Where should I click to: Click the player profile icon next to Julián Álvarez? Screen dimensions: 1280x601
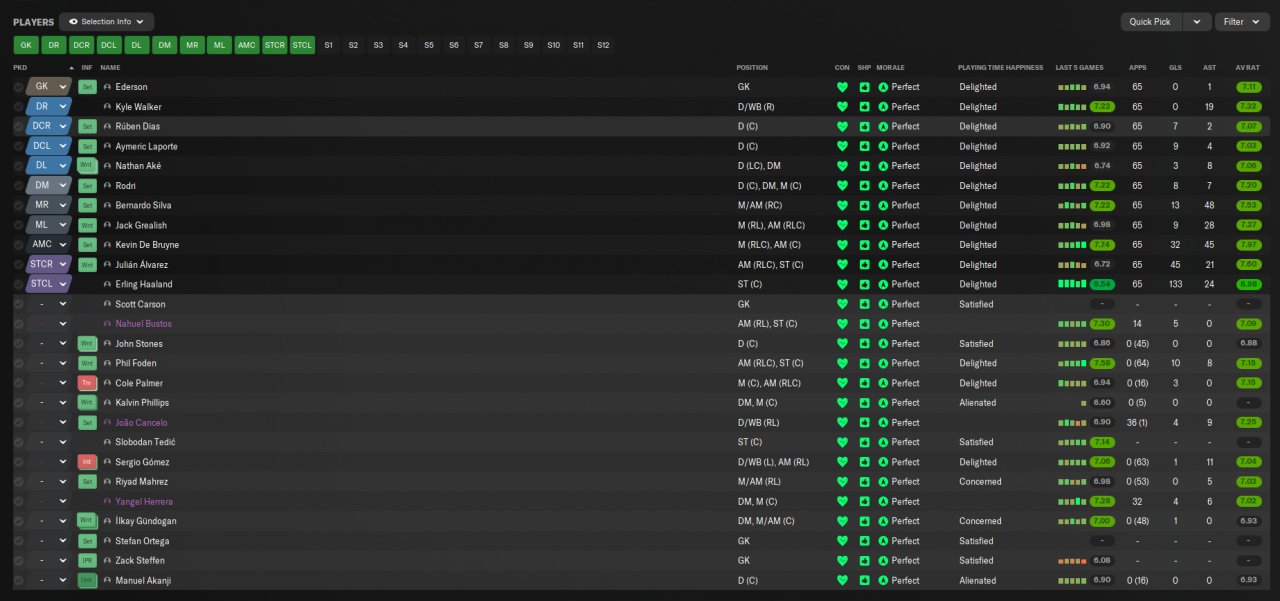107,265
